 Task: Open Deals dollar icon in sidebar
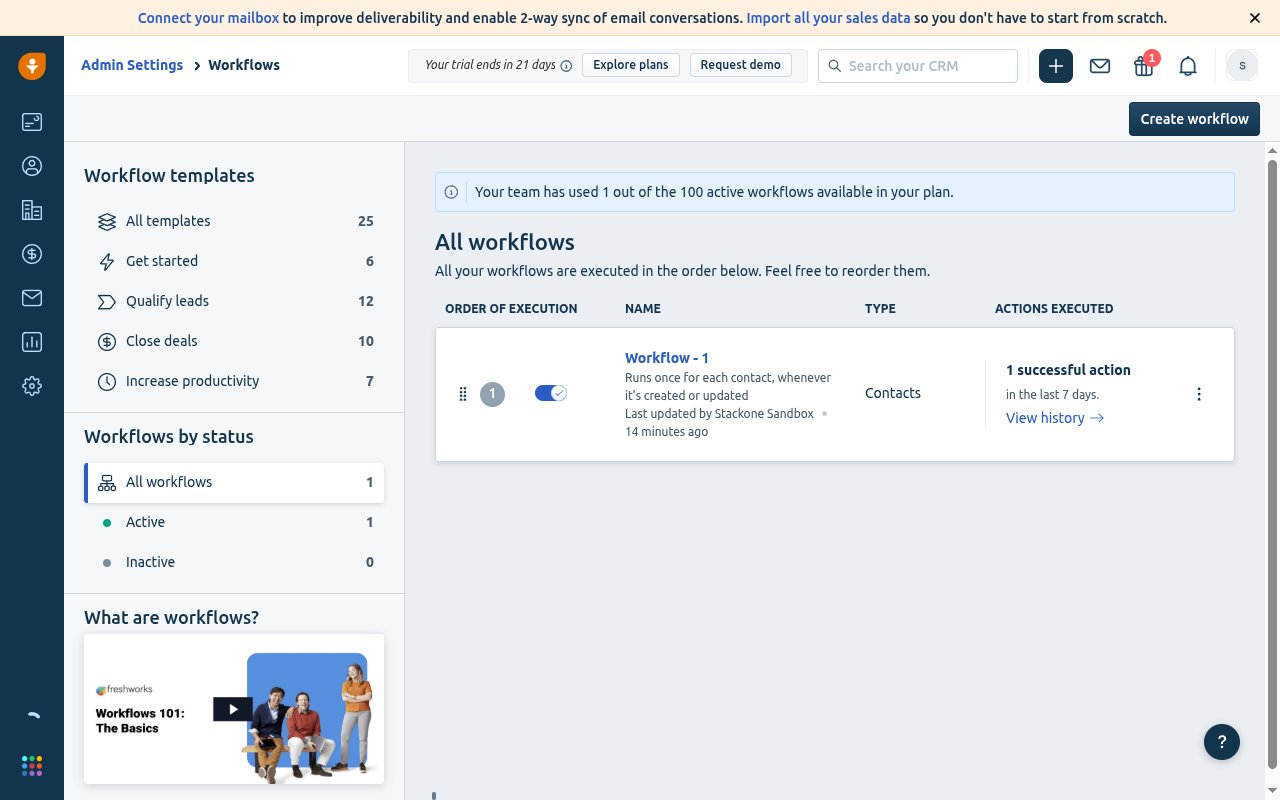tap(32, 254)
